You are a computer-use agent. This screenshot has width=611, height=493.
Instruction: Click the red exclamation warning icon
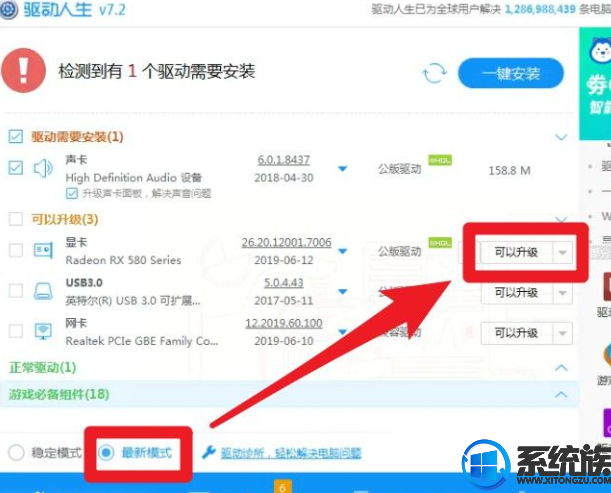click(23, 71)
